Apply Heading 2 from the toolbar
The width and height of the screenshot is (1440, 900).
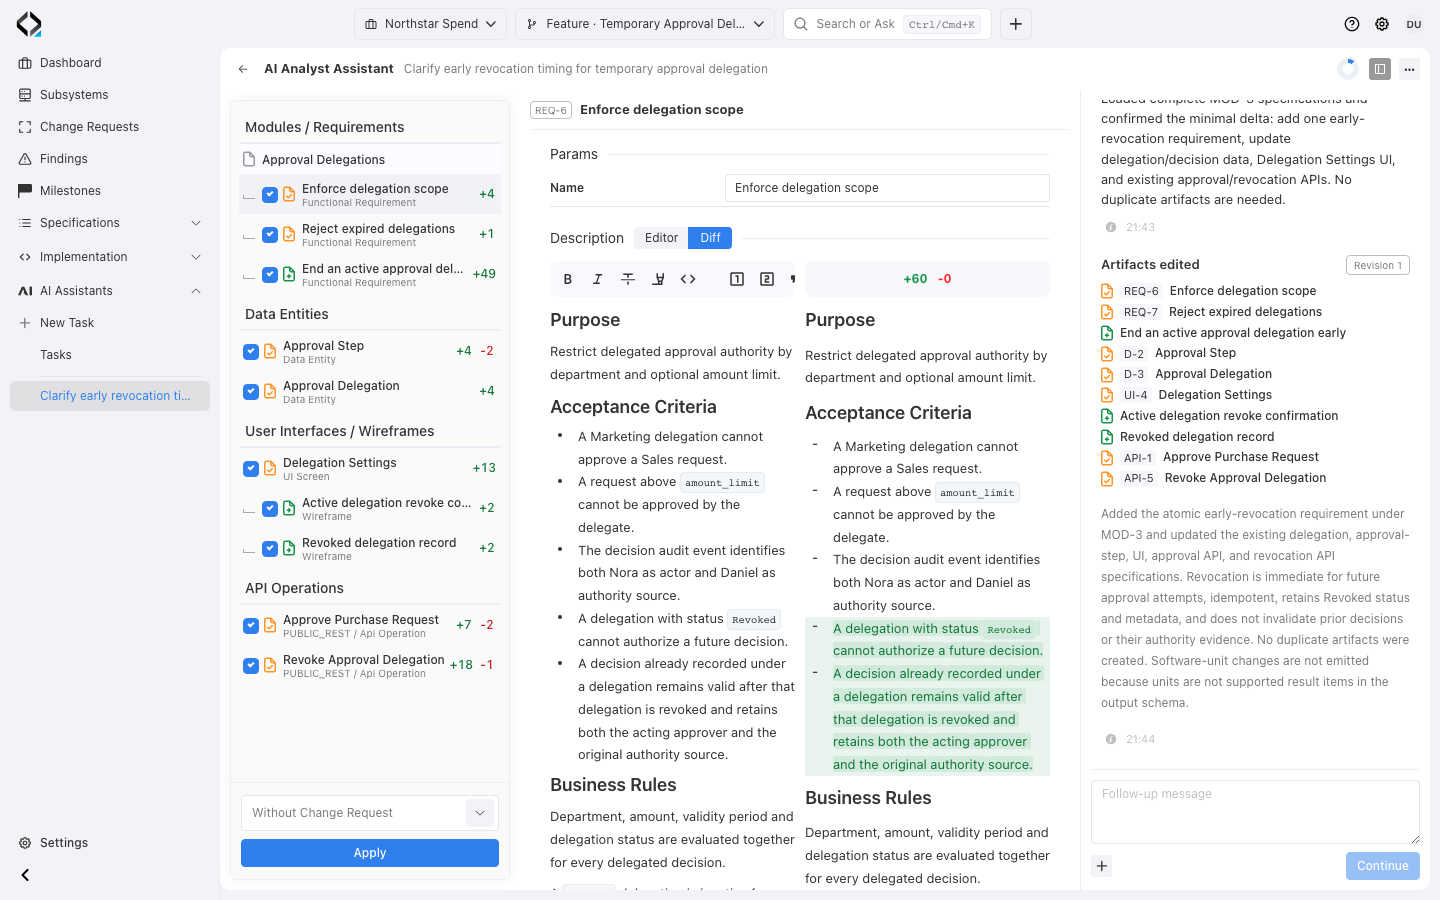coord(767,279)
